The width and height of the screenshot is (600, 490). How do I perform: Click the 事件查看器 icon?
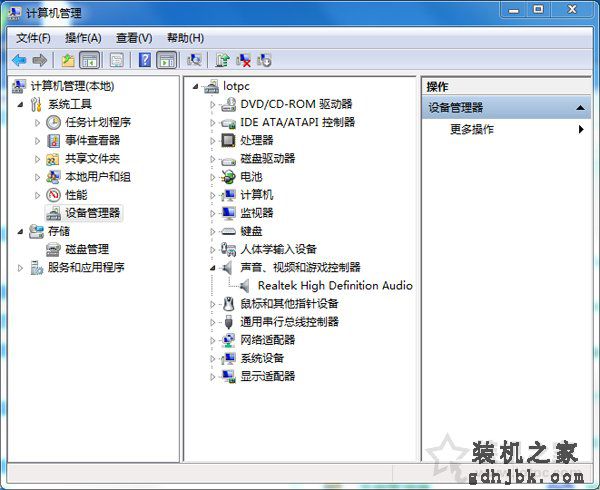point(53,140)
